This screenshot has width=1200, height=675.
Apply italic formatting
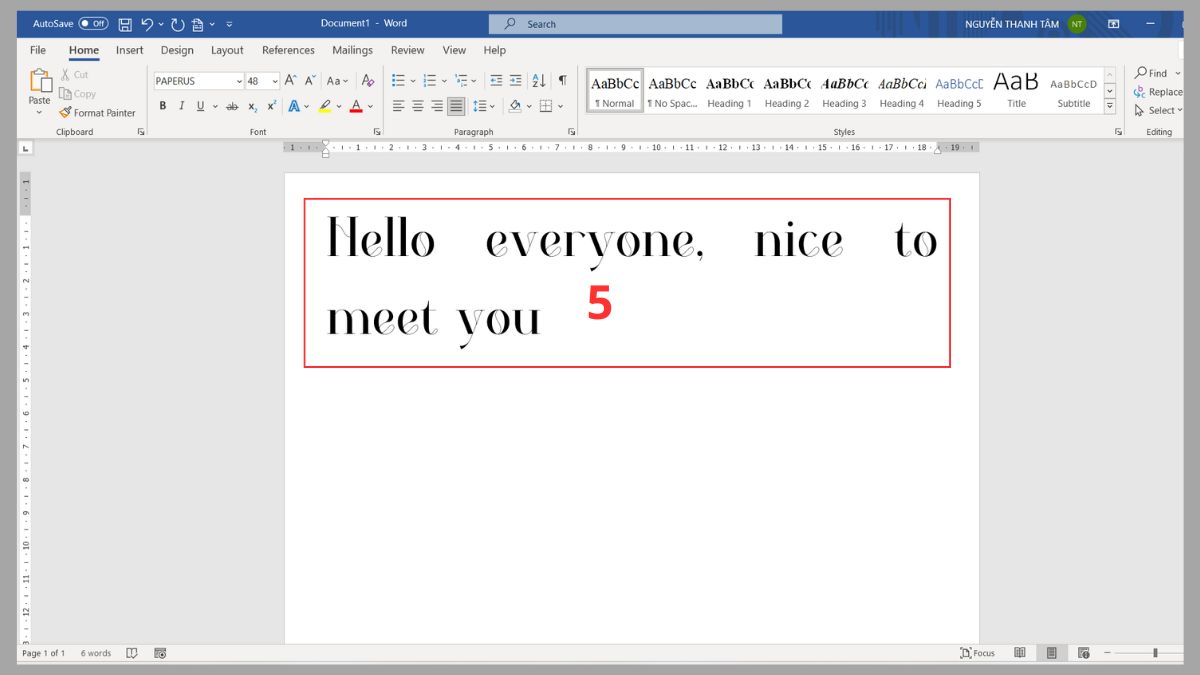(181, 104)
